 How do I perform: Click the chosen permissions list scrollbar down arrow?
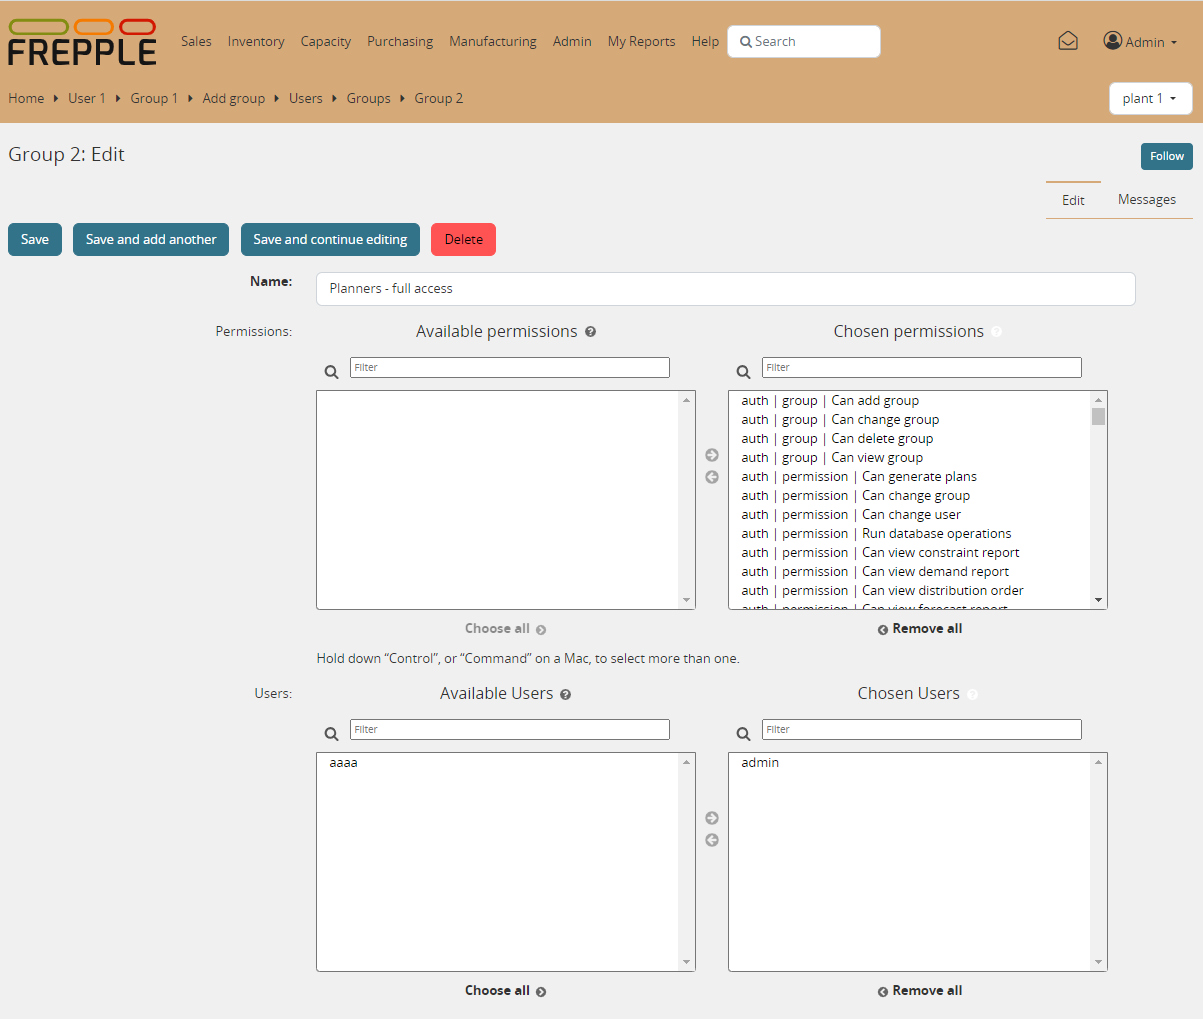pos(1098,600)
